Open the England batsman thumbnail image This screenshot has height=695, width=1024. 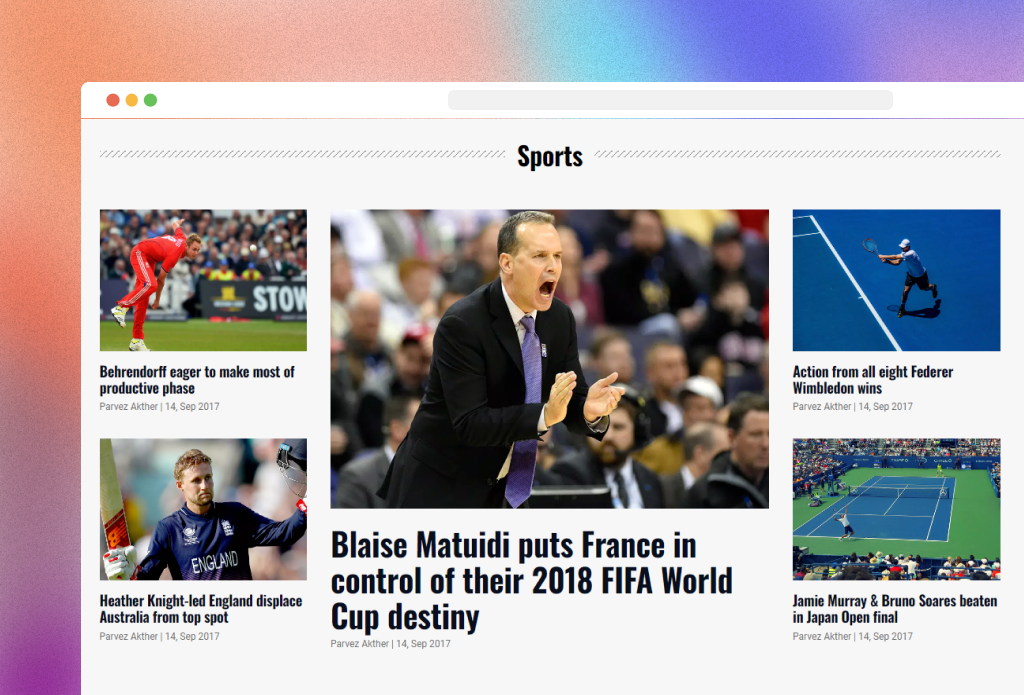pyautogui.click(x=203, y=509)
